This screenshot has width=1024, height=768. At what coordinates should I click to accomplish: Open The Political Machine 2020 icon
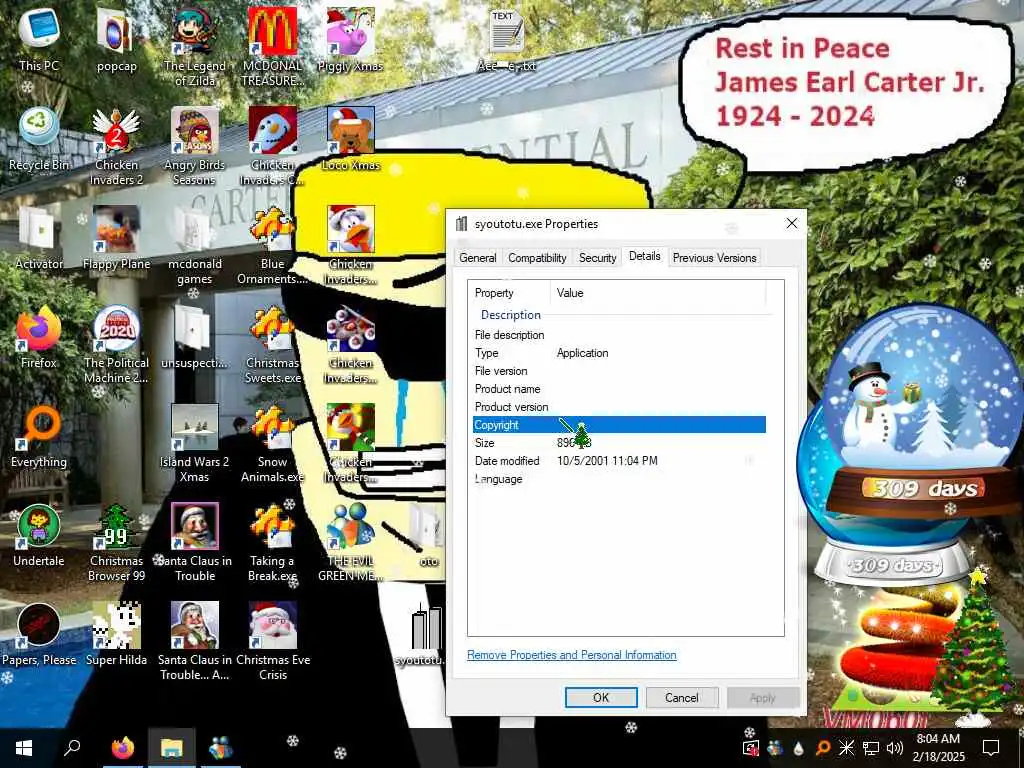pos(116,345)
